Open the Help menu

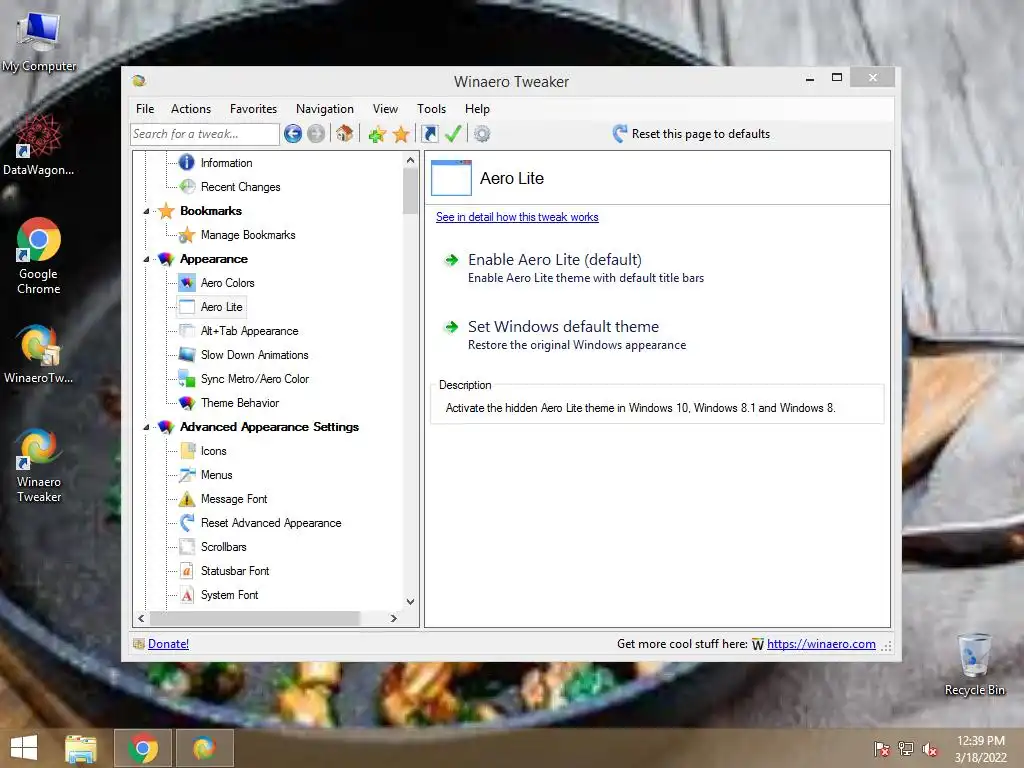477,109
